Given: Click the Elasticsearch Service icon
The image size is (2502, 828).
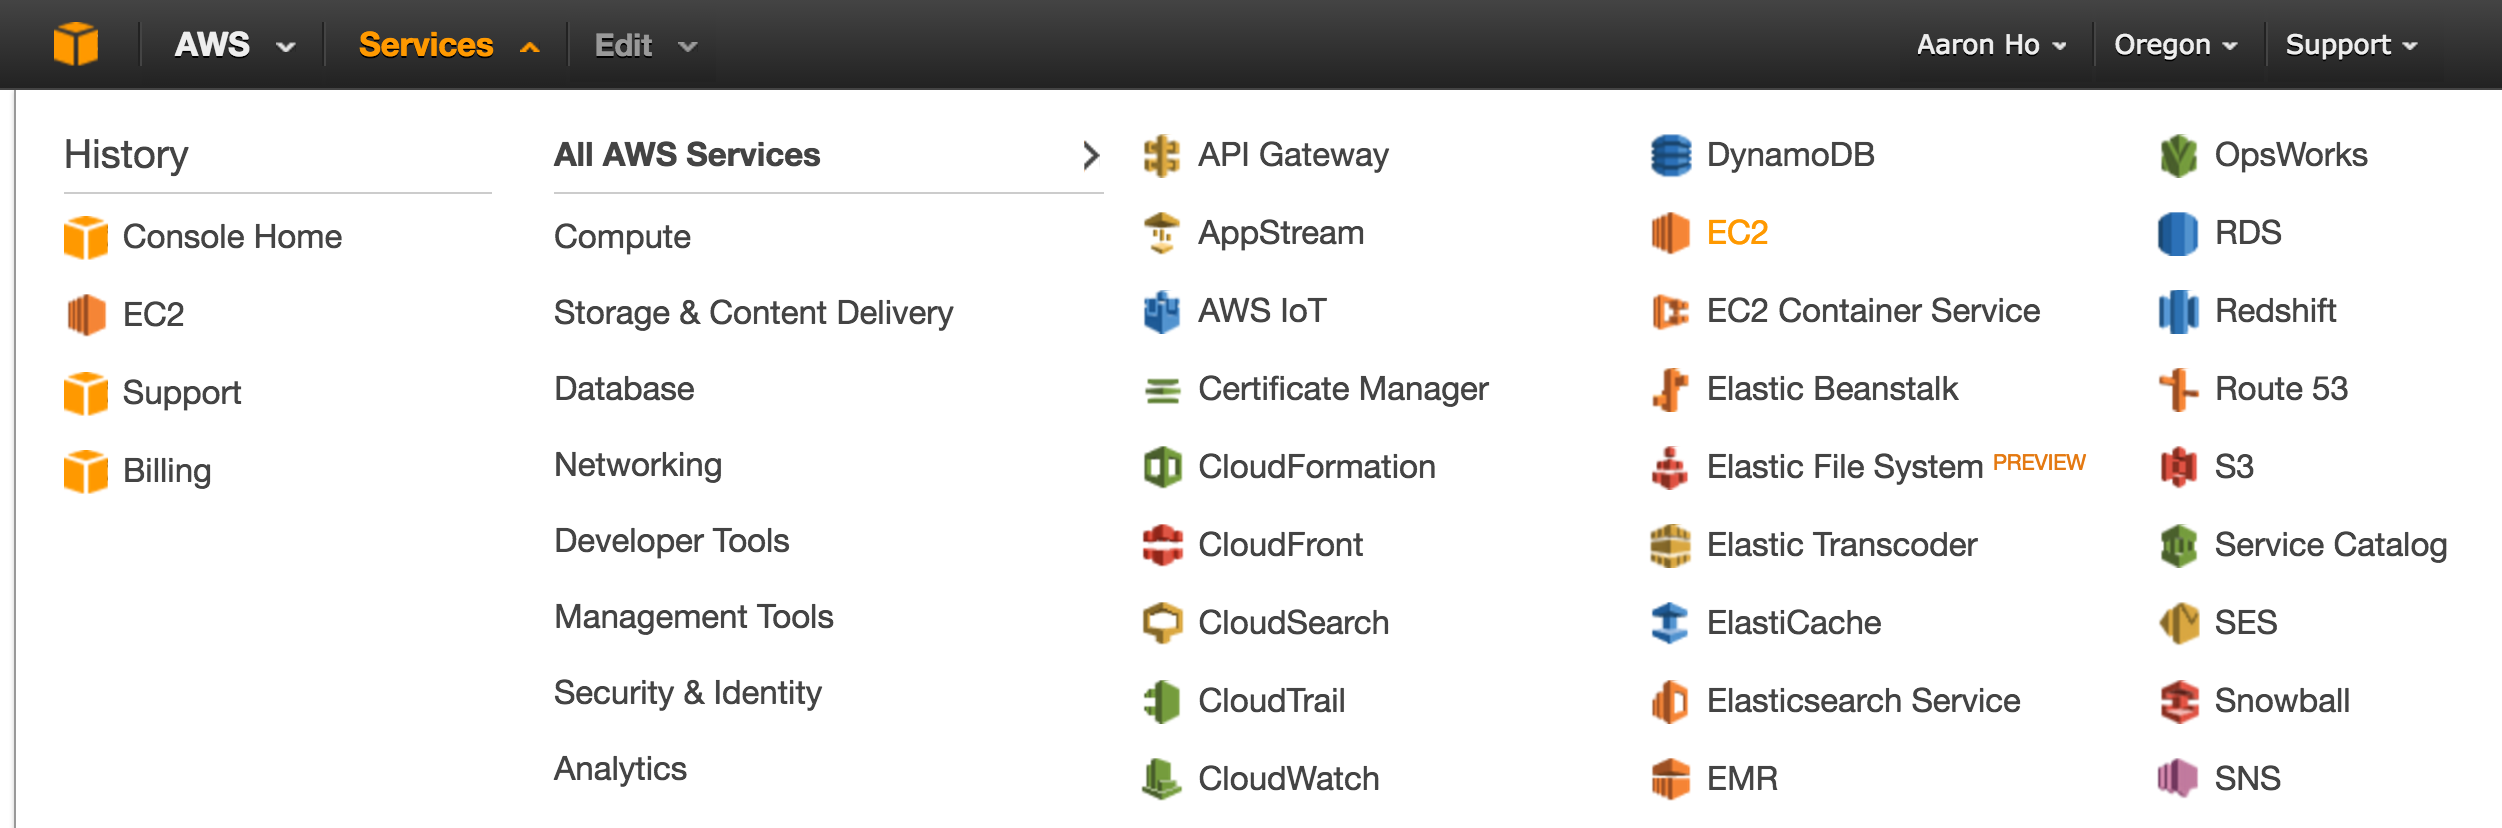Looking at the screenshot, I should 1670,701.
